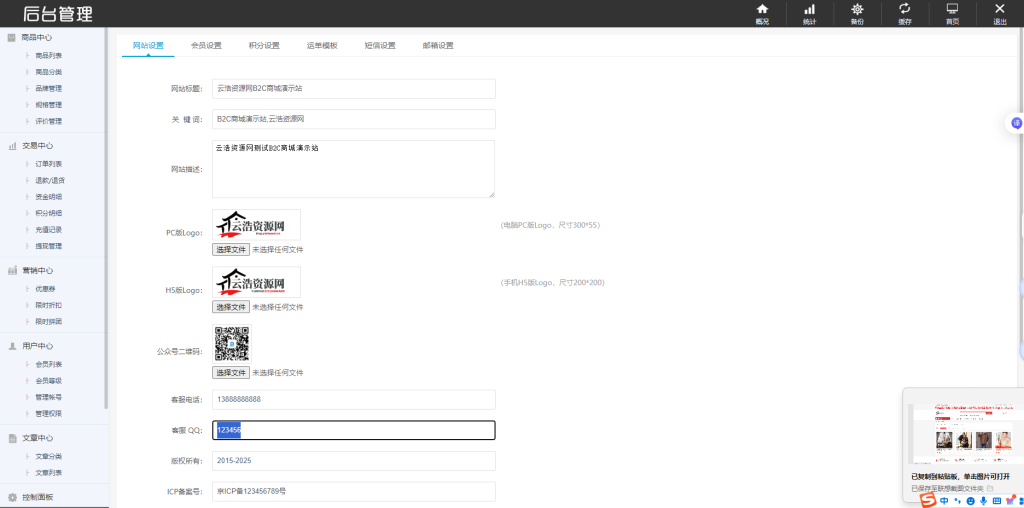This screenshot has width=1024, height=508.
Task: Open the 首页 monitor icon
Action: coord(952,13)
